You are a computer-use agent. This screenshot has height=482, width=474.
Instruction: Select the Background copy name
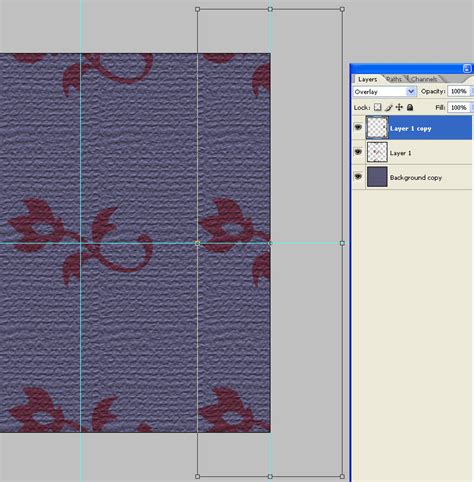tap(416, 178)
